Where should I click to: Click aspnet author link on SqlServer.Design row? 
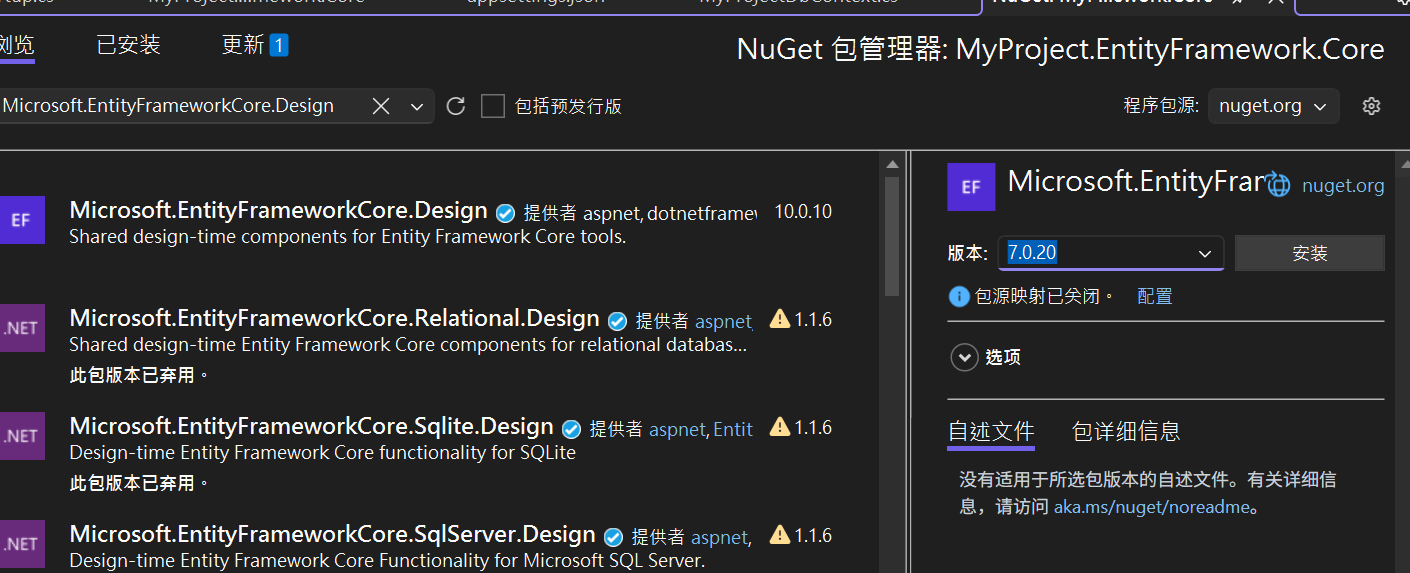point(719,538)
